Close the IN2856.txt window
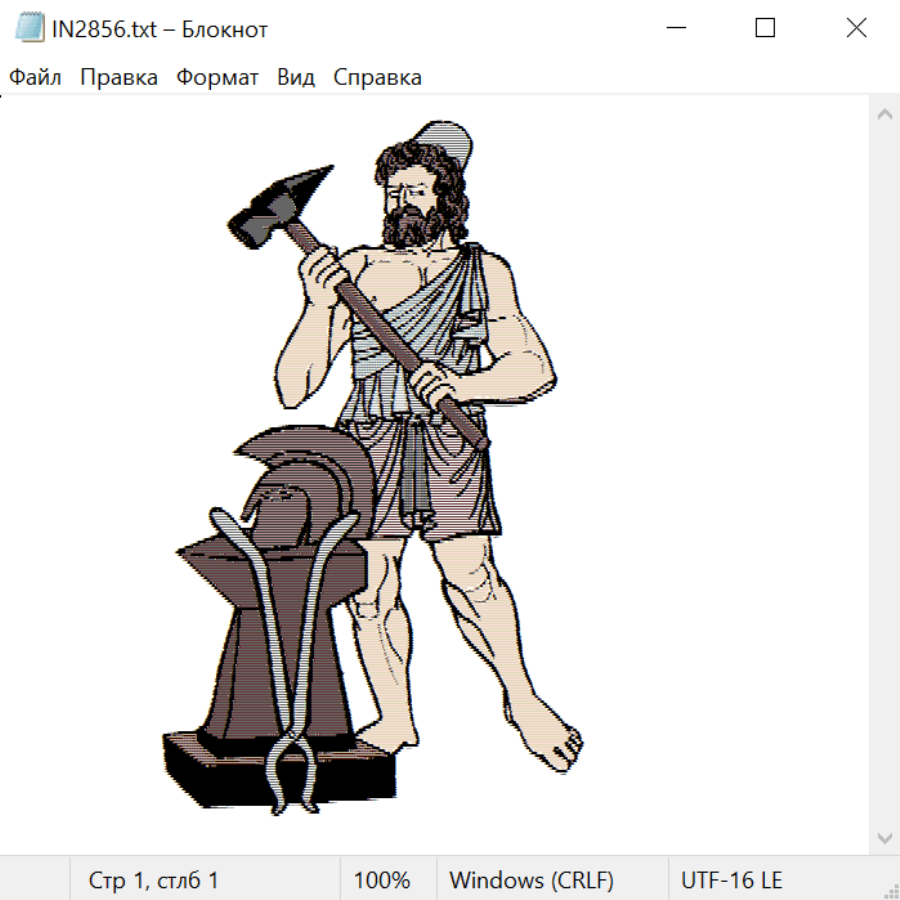The width and height of the screenshot is (900, 900). coord(856,29)
